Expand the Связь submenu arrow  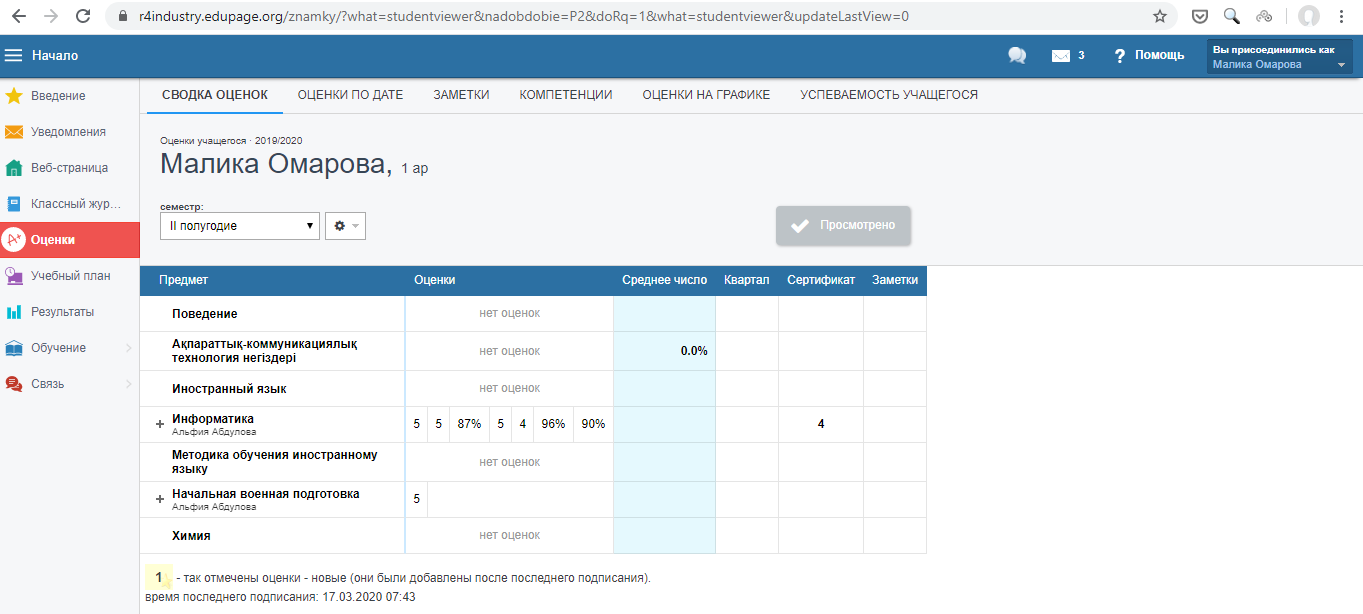coord(129,384)
